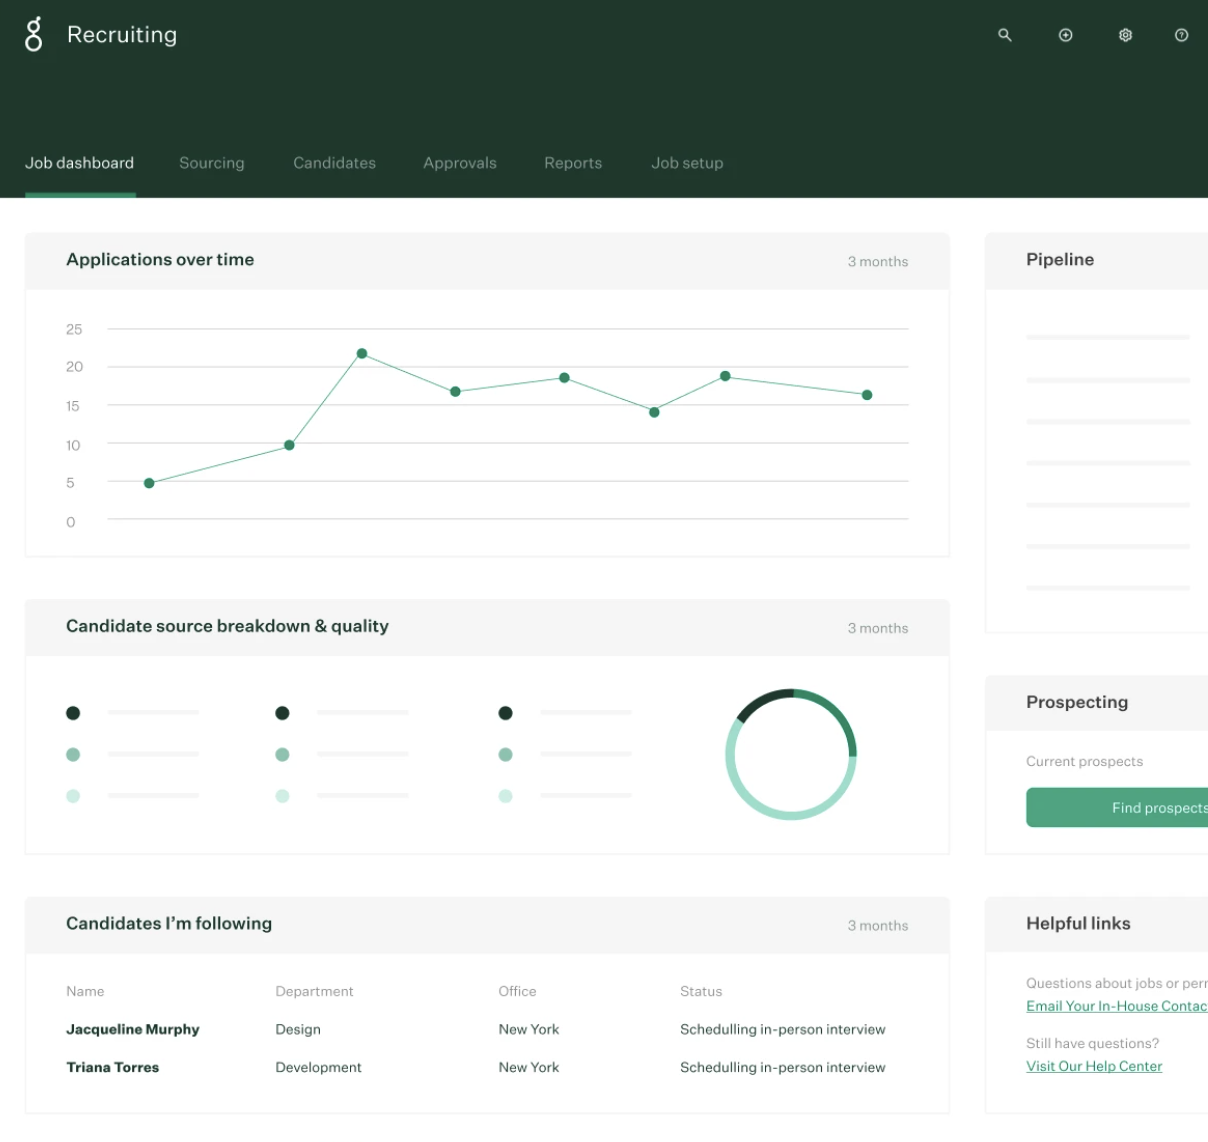This screenshot has height=1142, width=1208.
Task: Open the search magnifier icon
Action: click(x=1005, y=35)
